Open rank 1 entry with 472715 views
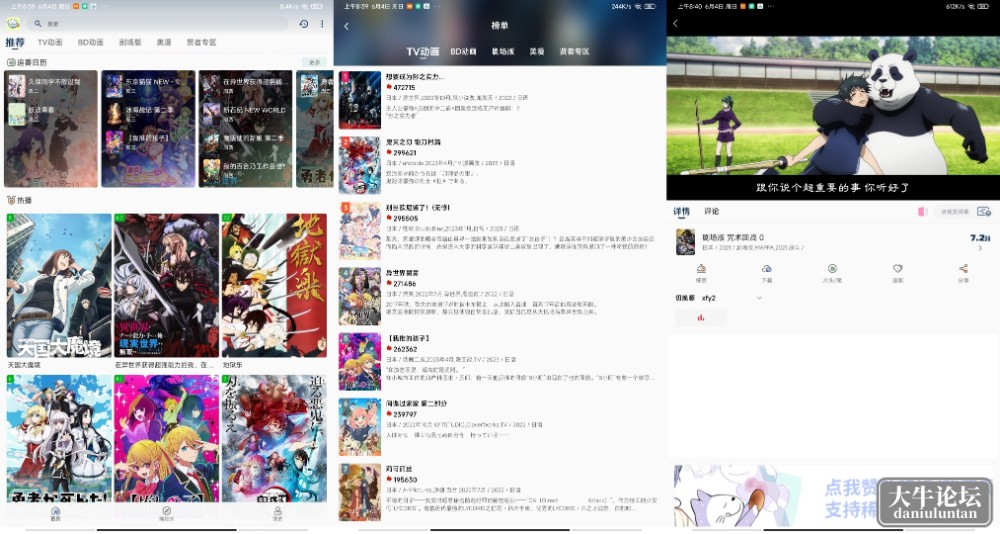The height and width of the screenshot is (534, 1000). (x=500, y=100)
